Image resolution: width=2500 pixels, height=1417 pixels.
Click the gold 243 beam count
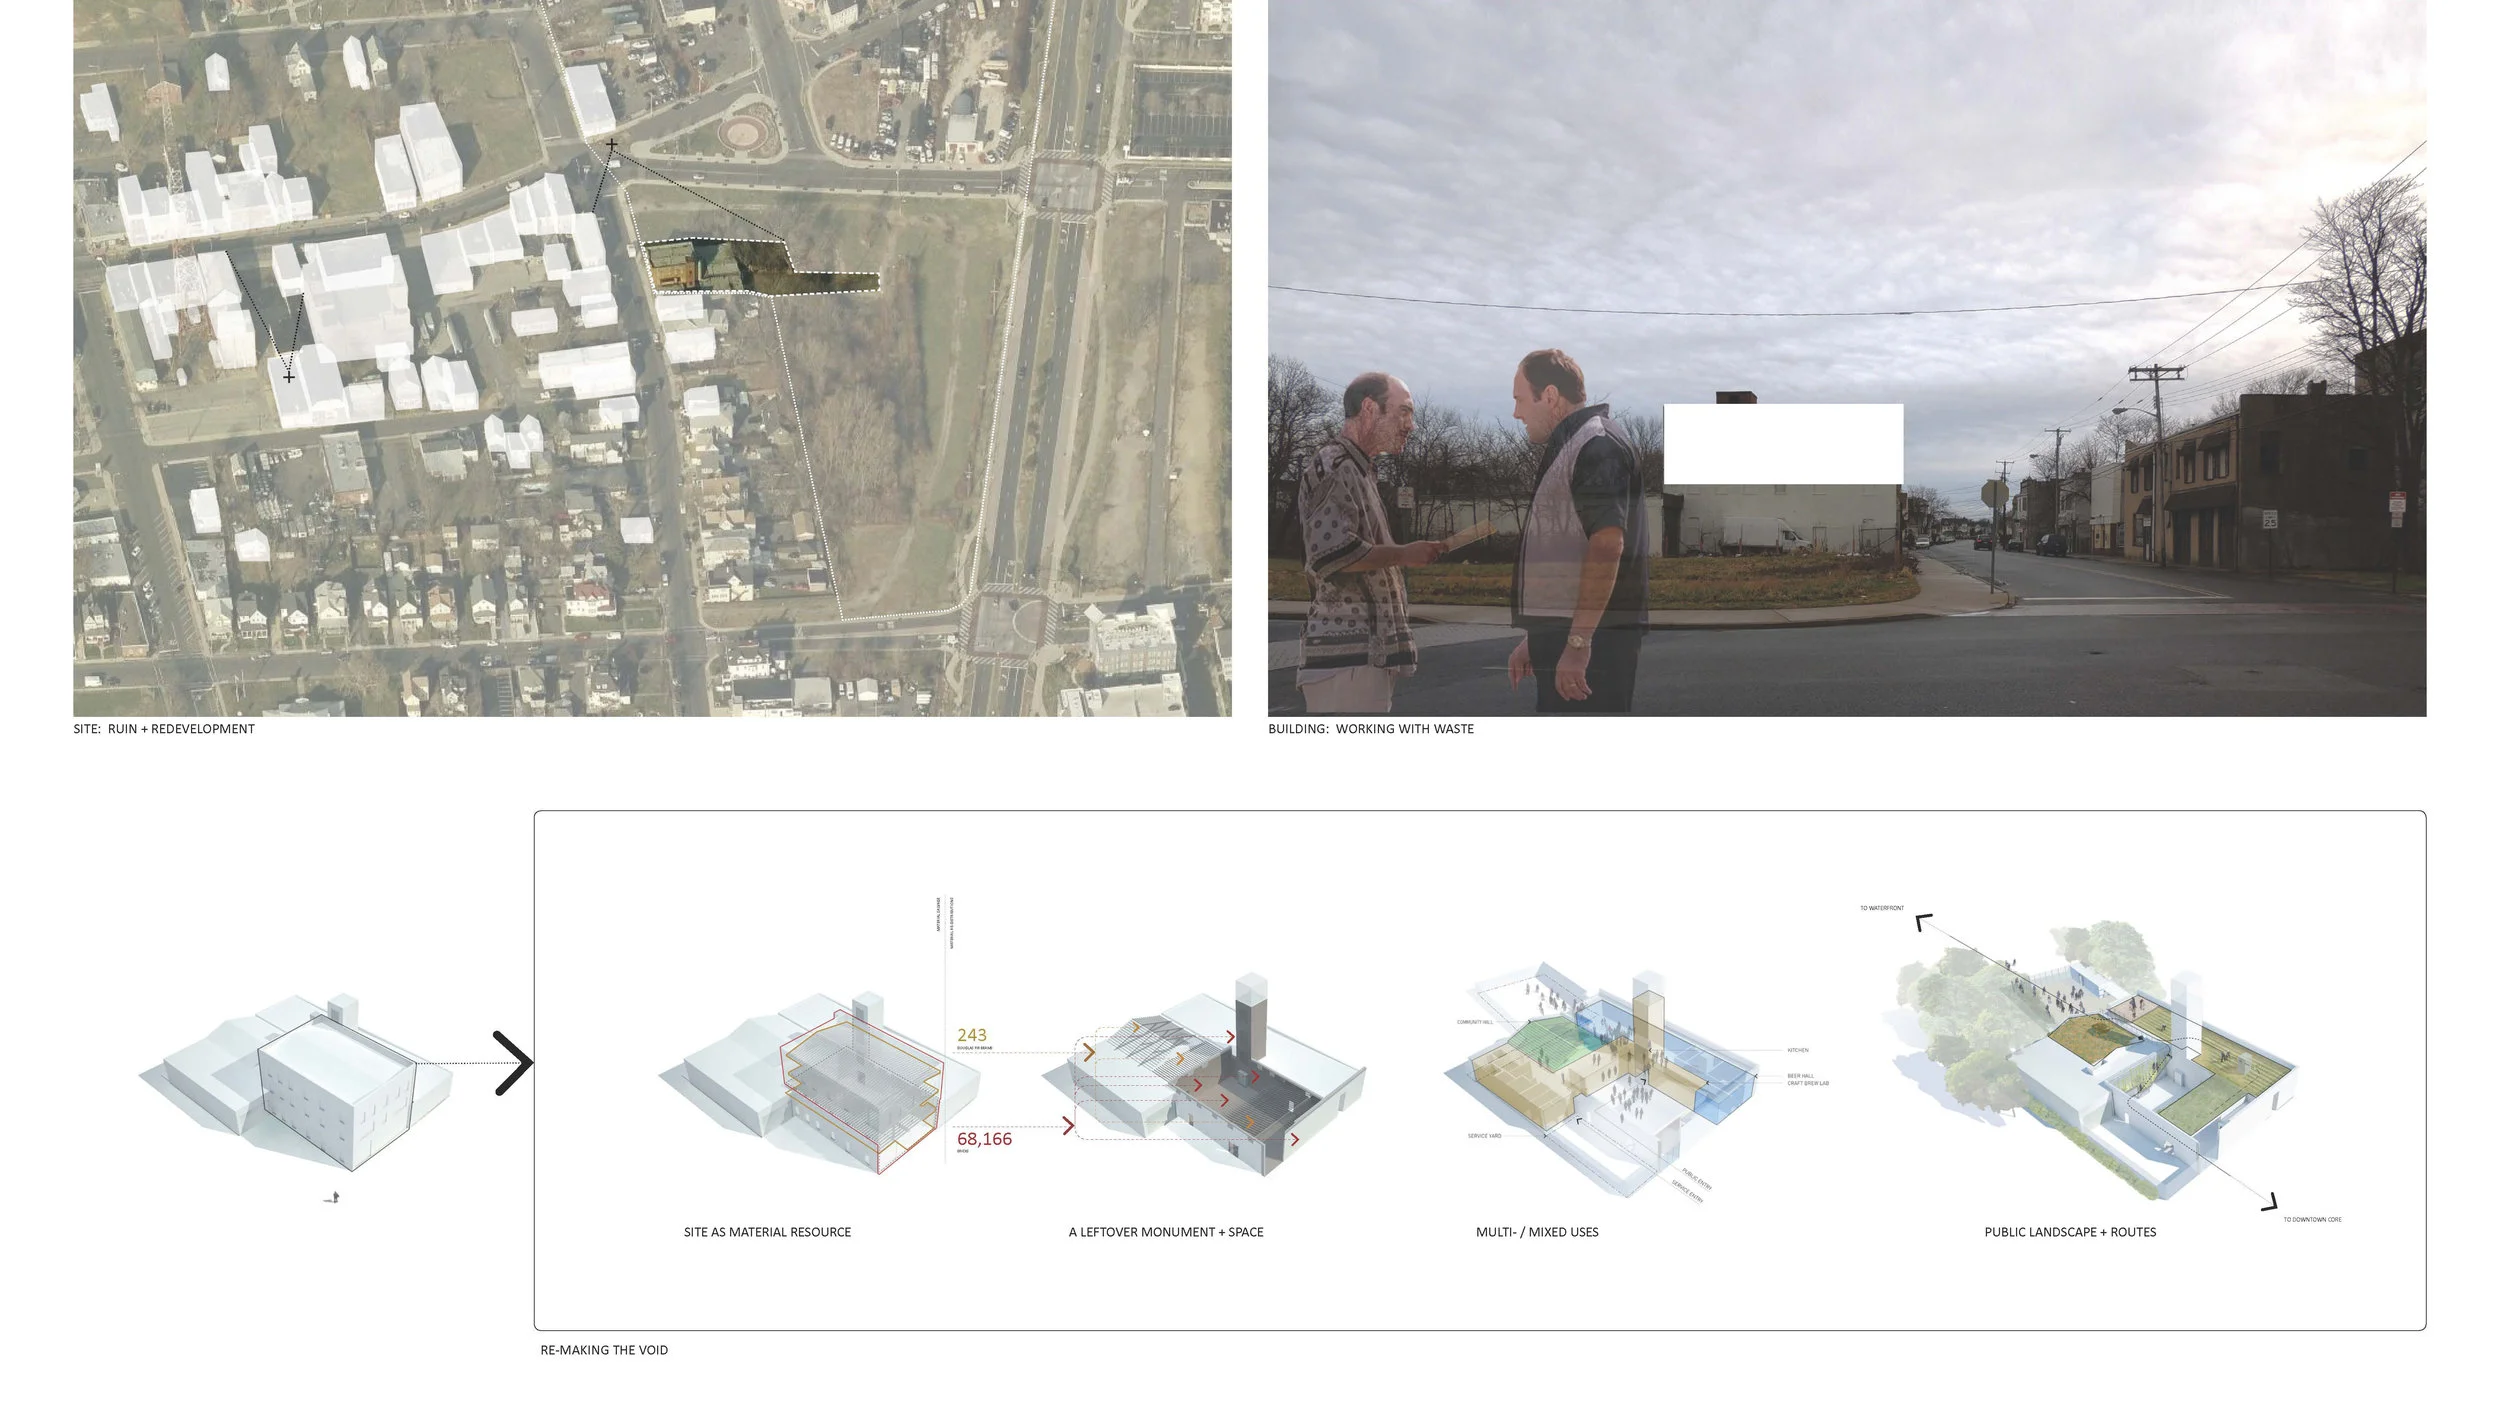pyautogui.click(x=971, y=1036)
